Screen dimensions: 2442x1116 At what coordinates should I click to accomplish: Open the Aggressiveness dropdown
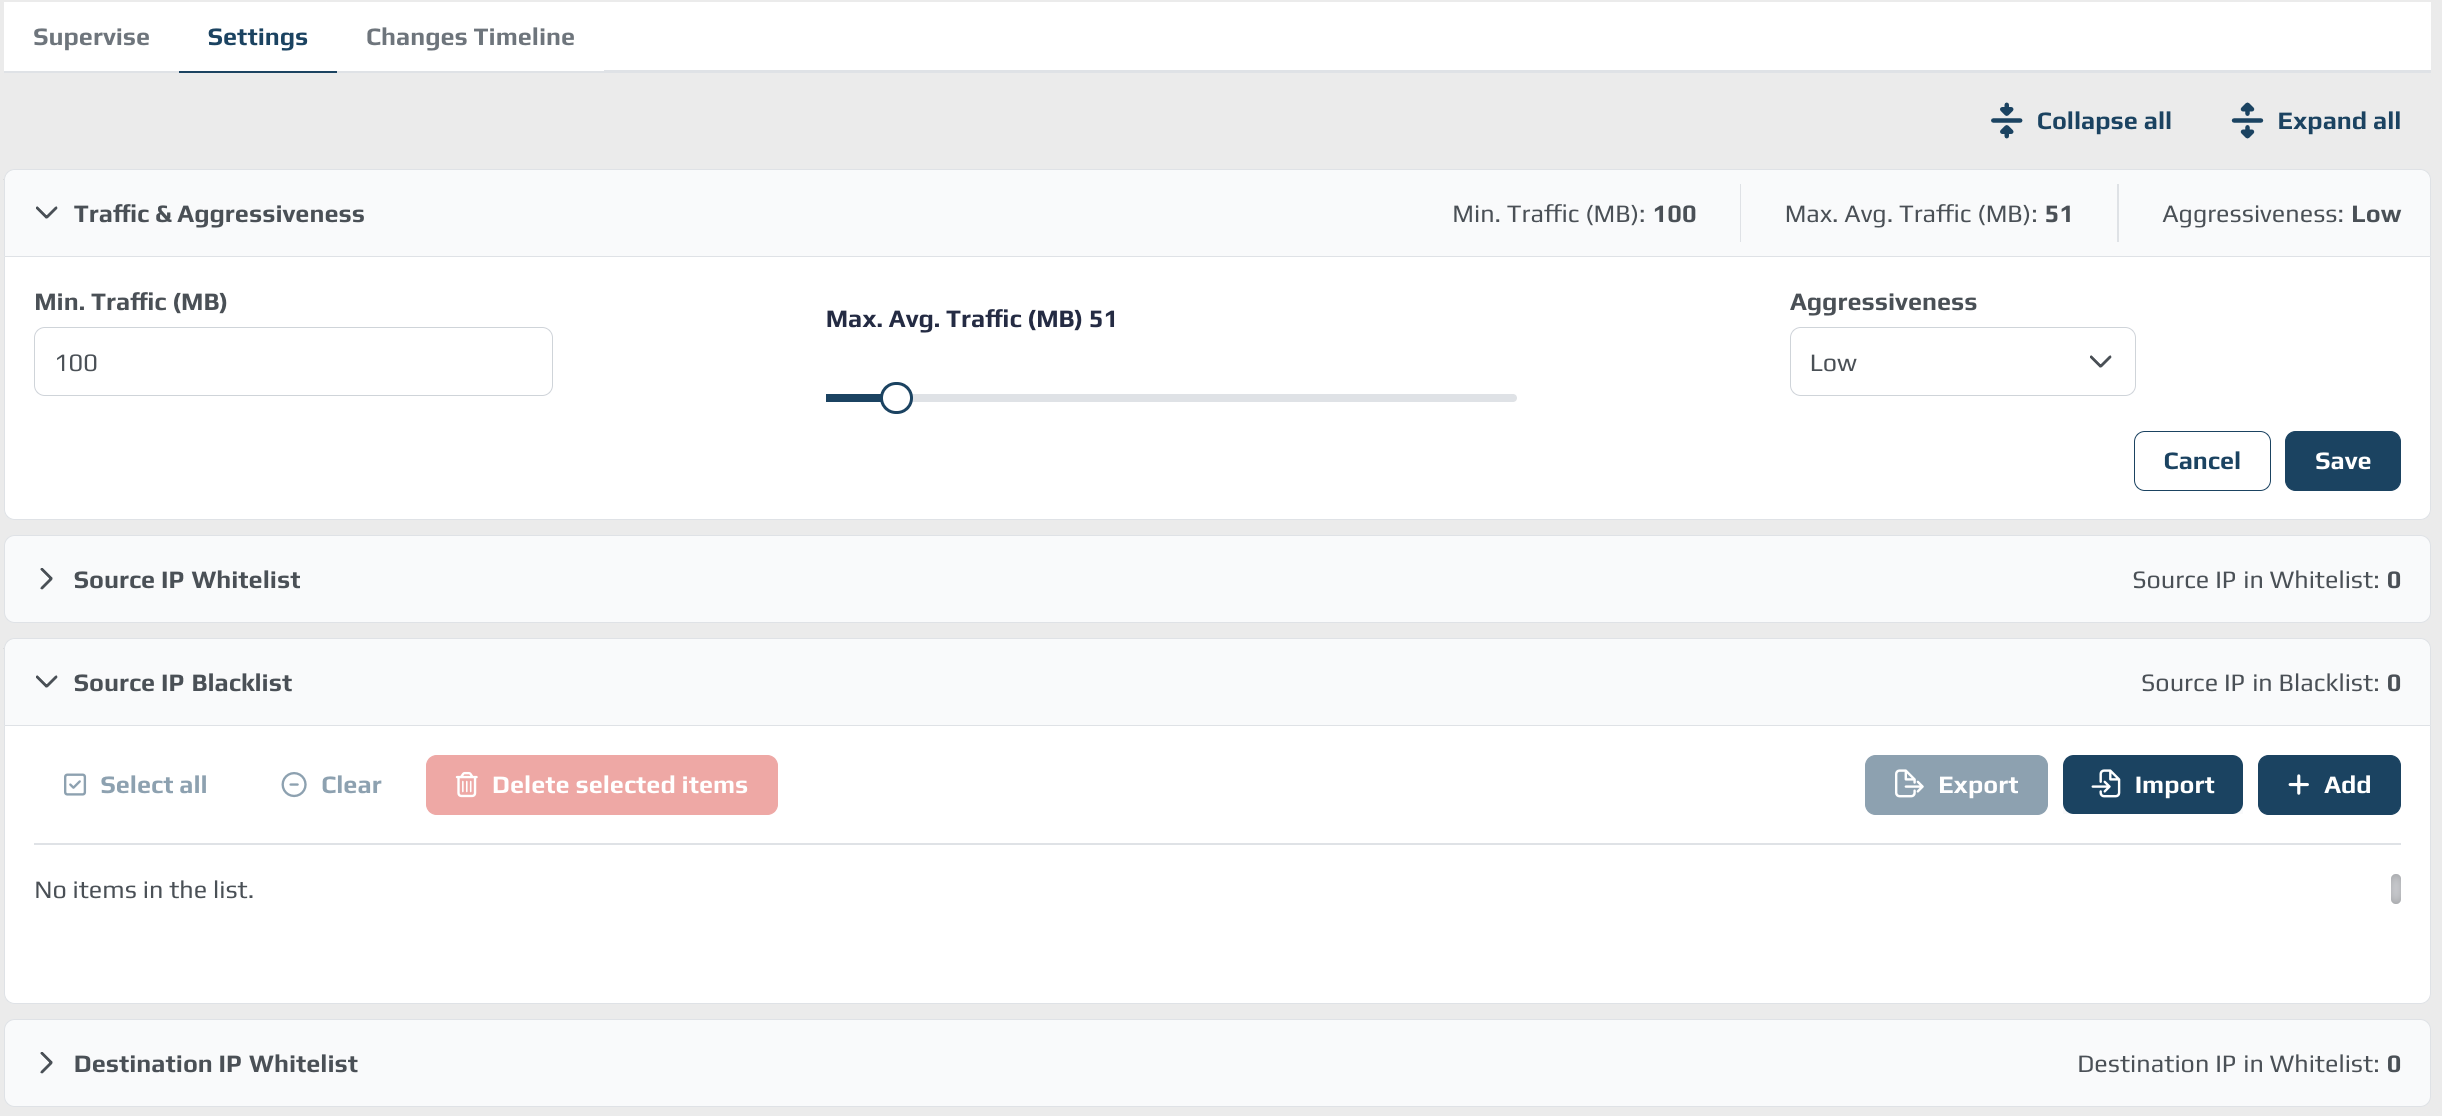point(1962,362)
